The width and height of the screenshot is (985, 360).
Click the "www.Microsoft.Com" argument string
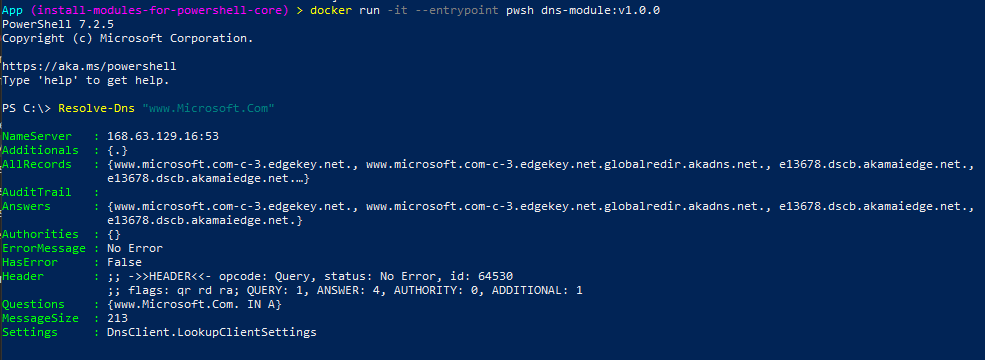pyautogui.click(x=209, y=108)
